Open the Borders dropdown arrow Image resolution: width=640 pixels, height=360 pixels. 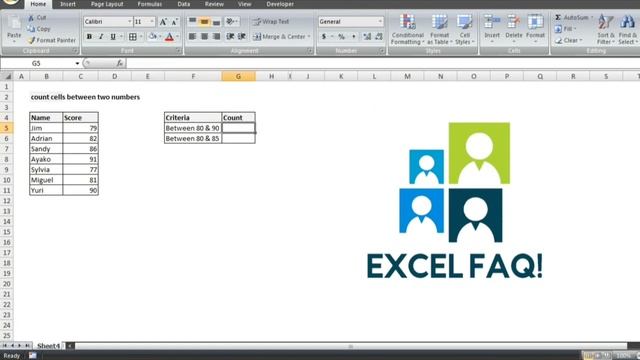tap(141, 37)
